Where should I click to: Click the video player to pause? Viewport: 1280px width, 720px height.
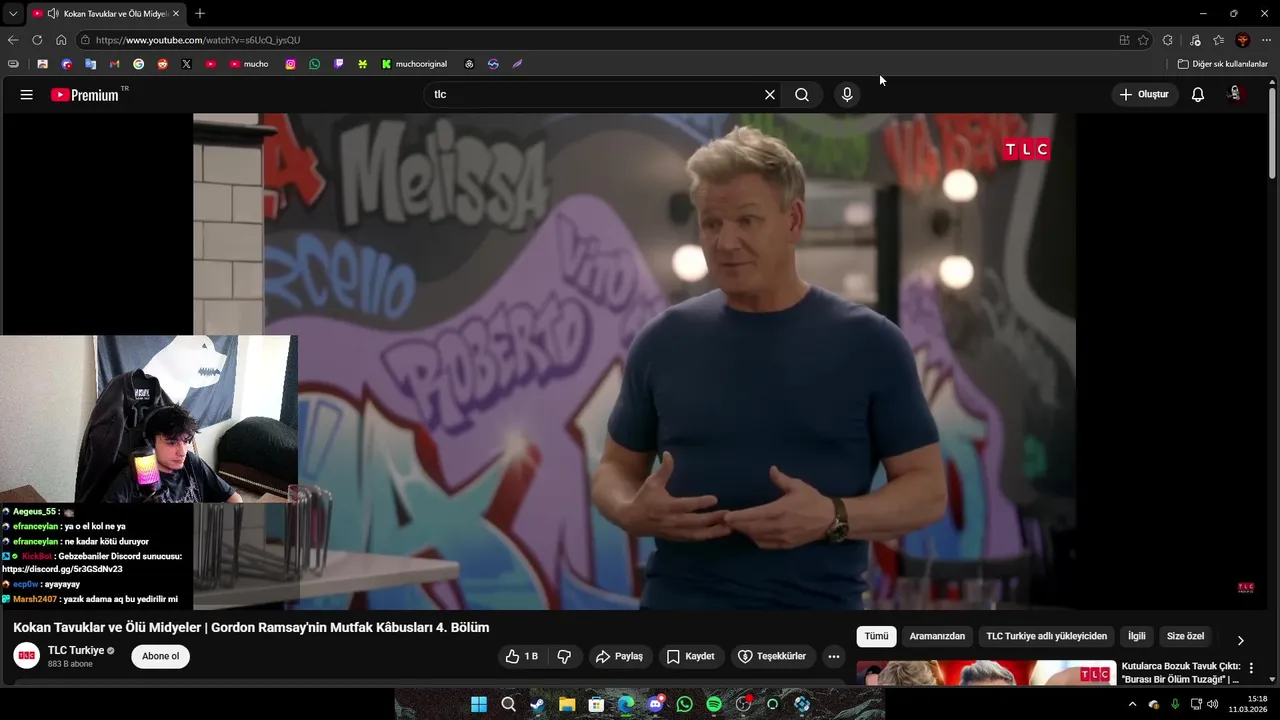(634, 361)
